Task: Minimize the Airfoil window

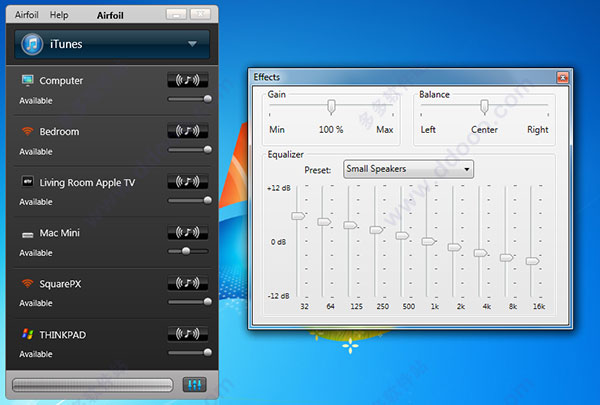Action: click(176, 15)
